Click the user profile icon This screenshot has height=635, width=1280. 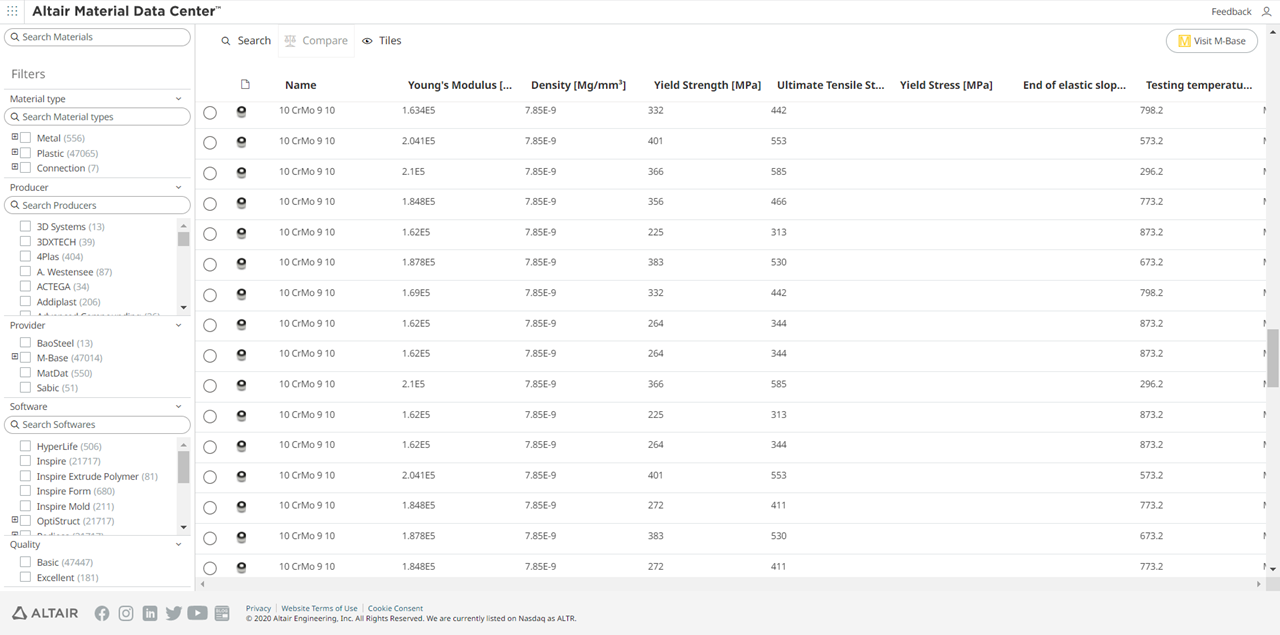[x=1266, y=11]
